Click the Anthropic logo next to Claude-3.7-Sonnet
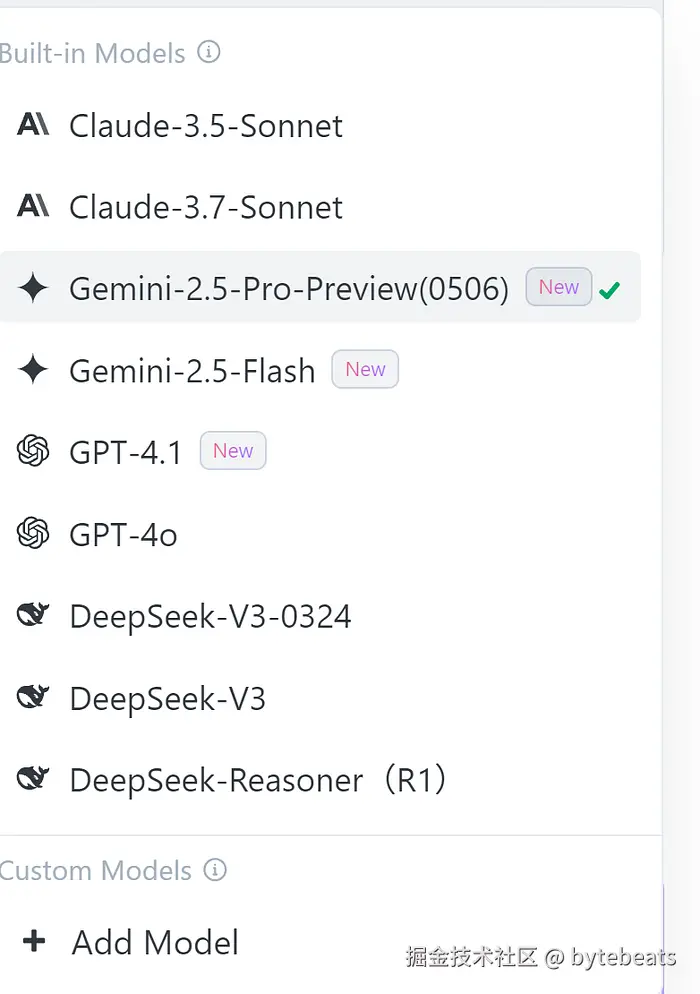The image size is (700, 994). (x=33, y=207)
